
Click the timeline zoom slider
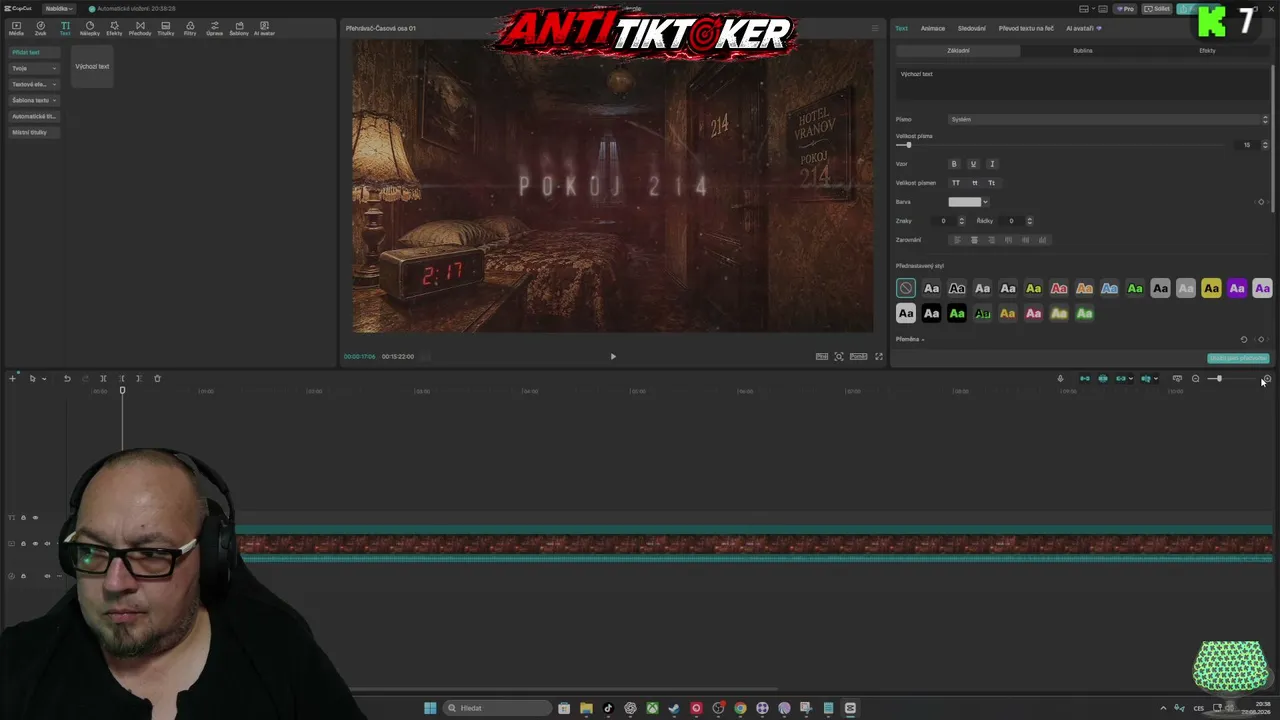1231,379
